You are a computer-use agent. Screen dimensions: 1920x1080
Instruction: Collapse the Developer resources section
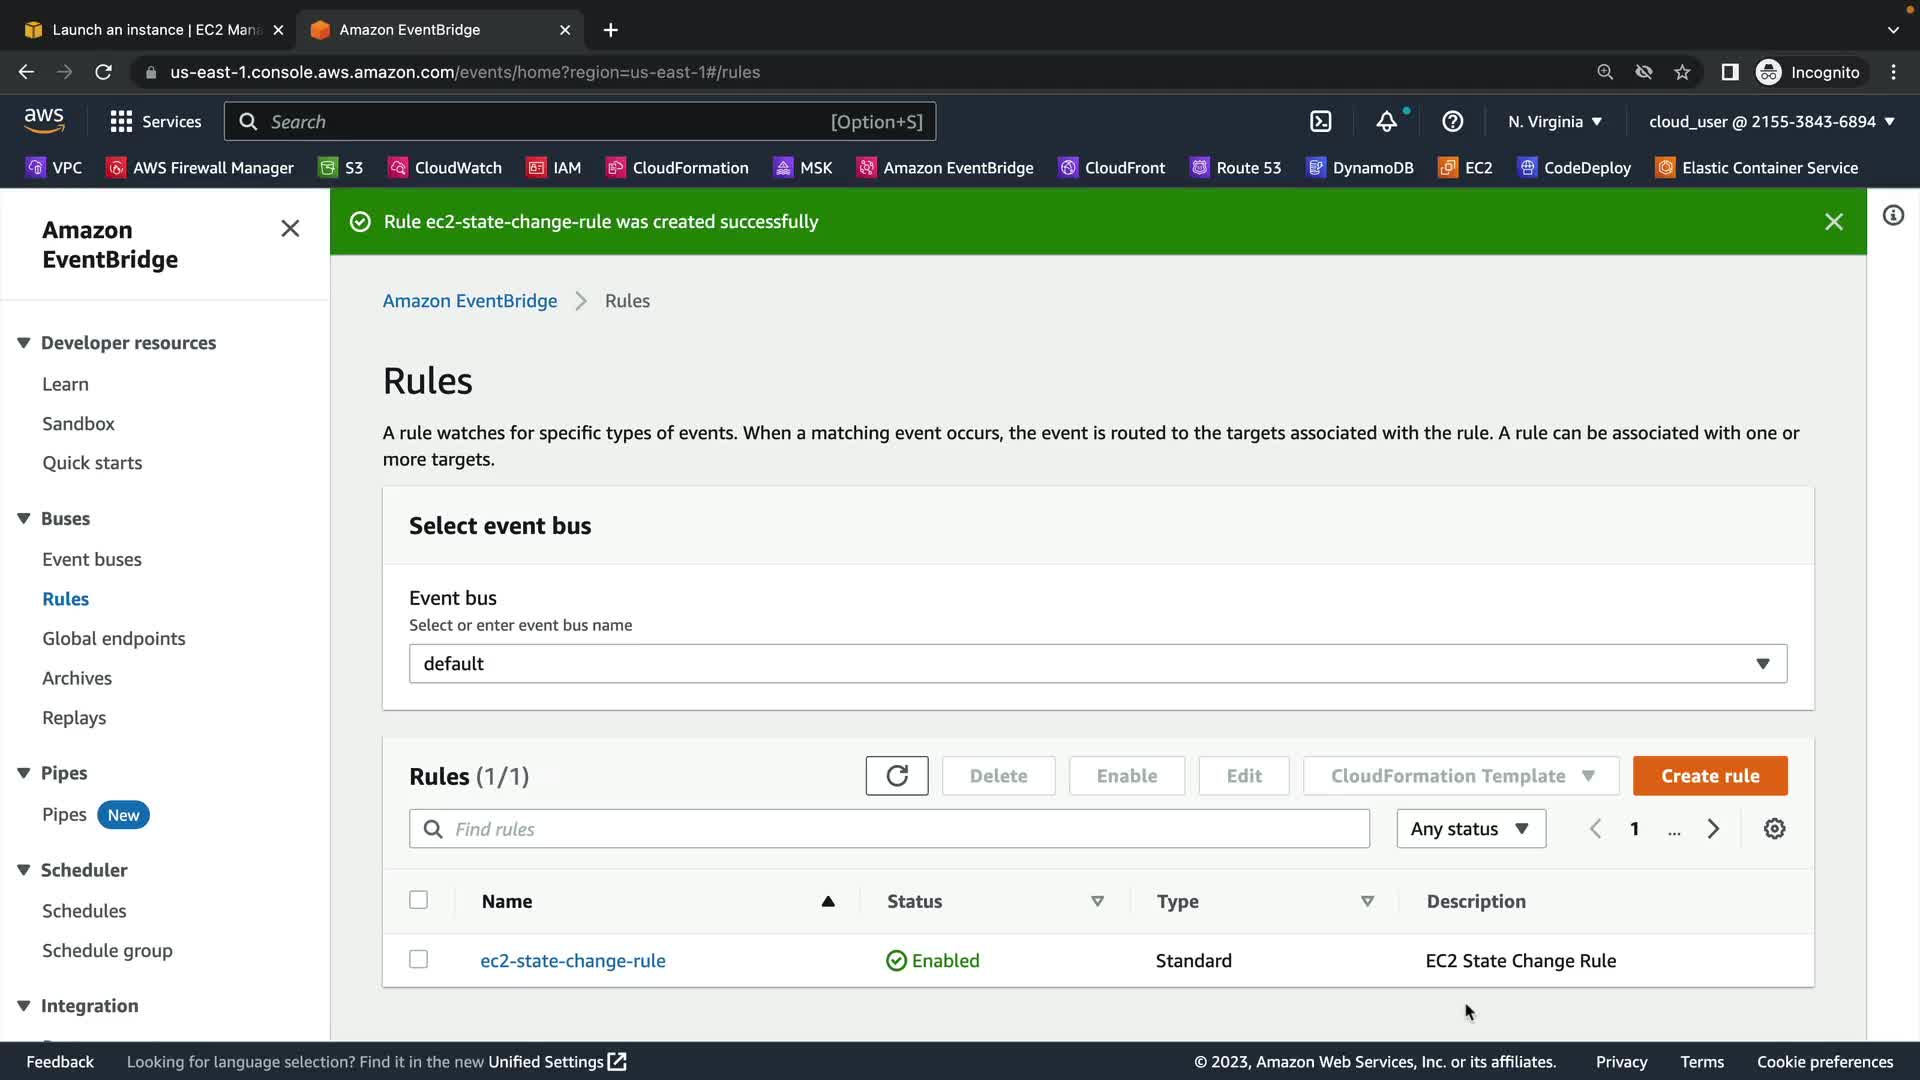coord(24,343)
